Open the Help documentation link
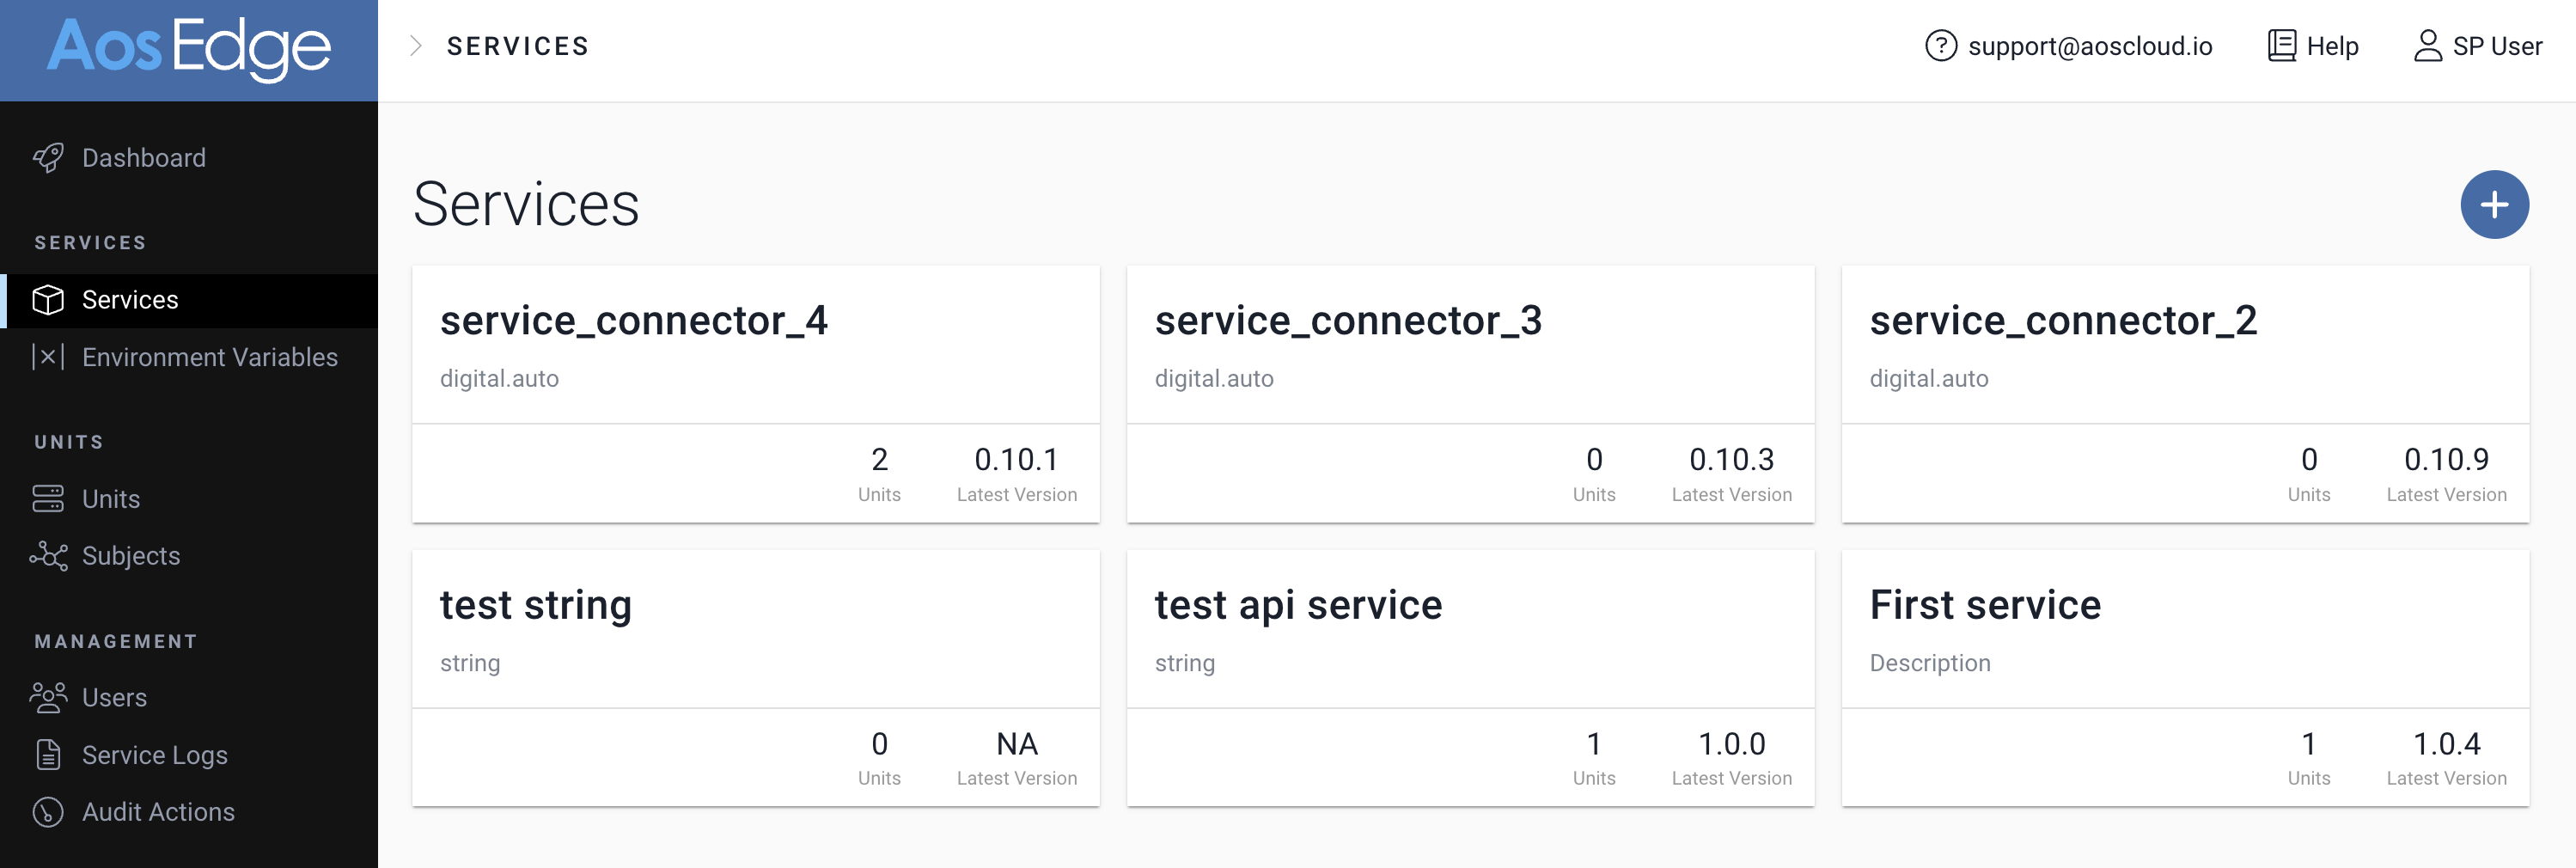Viewport: 2576px width, 868px height. pyautogui.click(x=2312, y=46)
